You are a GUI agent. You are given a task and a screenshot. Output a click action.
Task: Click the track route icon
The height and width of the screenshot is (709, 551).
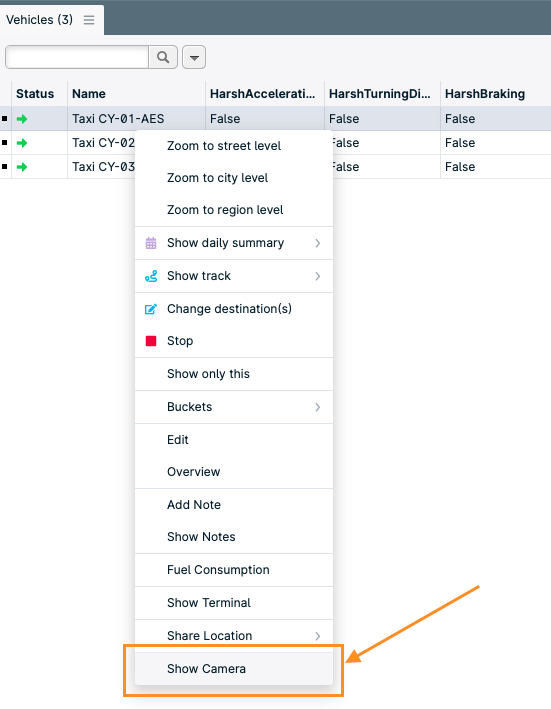coord(151,276)
